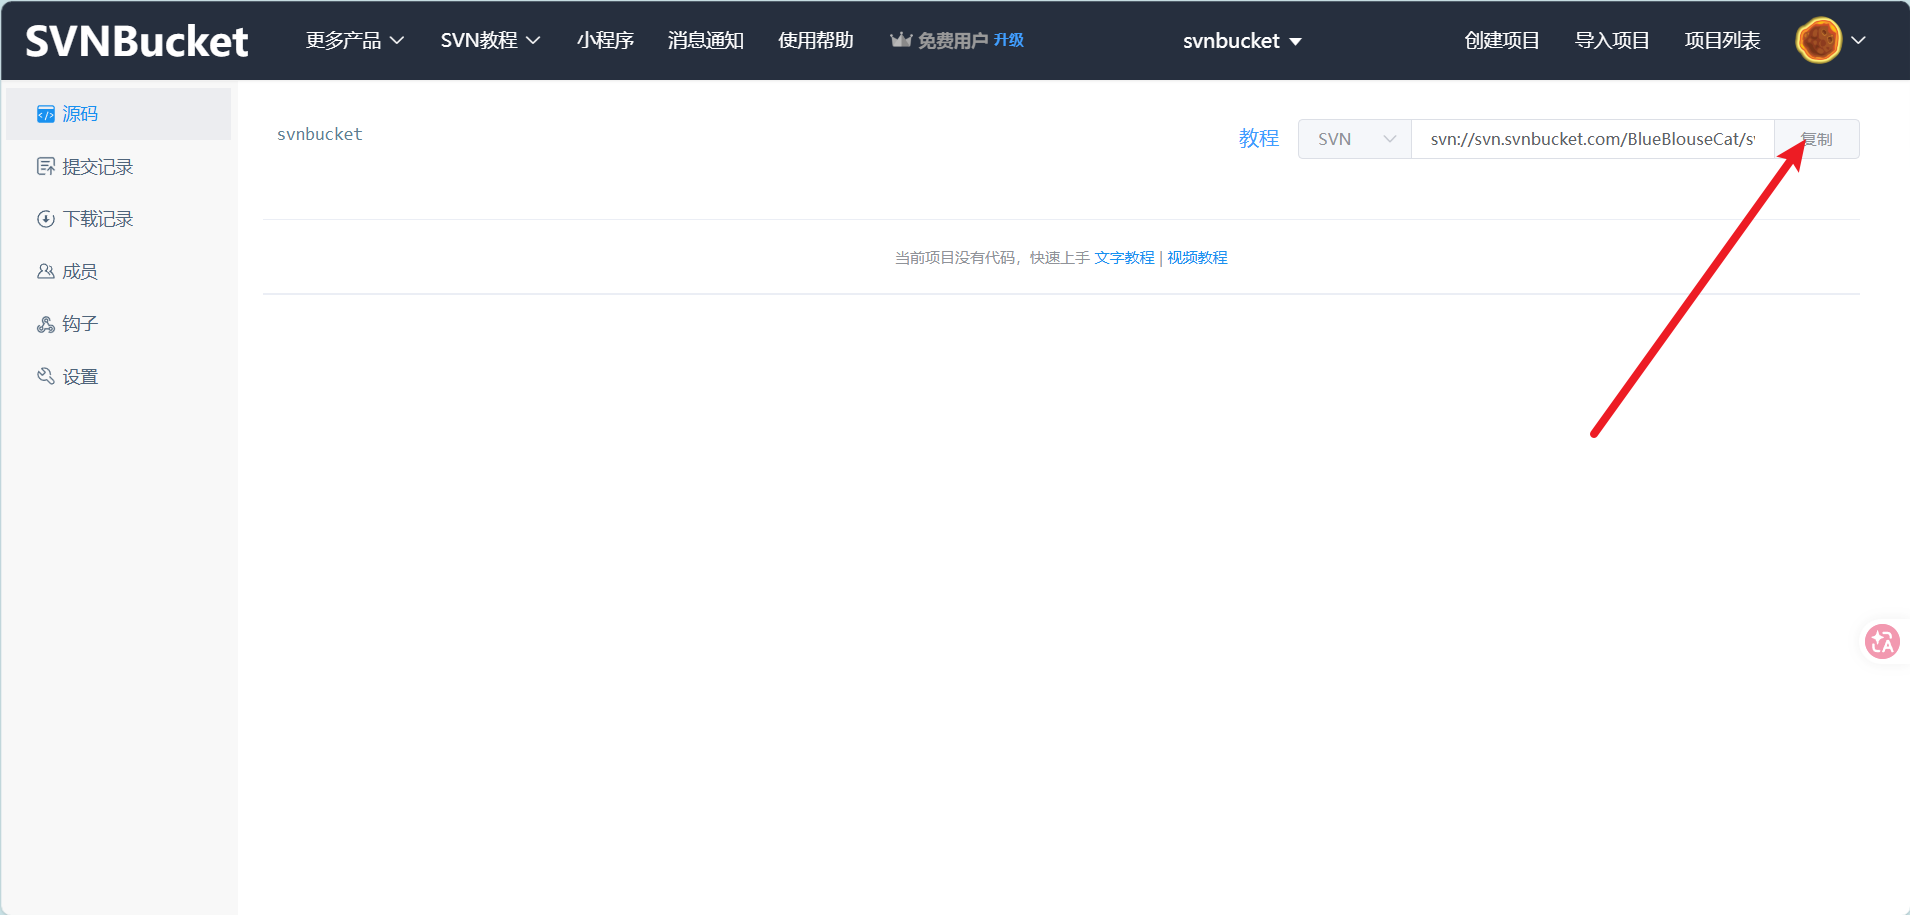
Task: Click the 免费用户 label
Action: click(953, 40)
